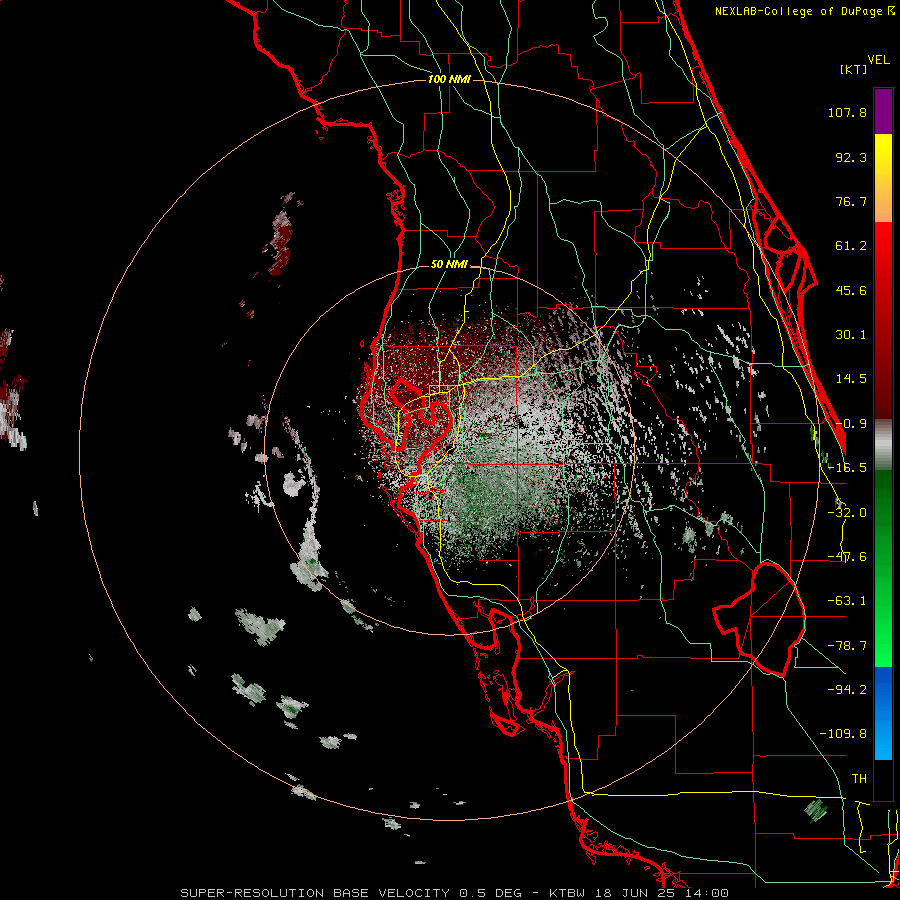900x900 pixels.
Task: Pick the blue segment of velocity color bar
Action: click(883, 713)
